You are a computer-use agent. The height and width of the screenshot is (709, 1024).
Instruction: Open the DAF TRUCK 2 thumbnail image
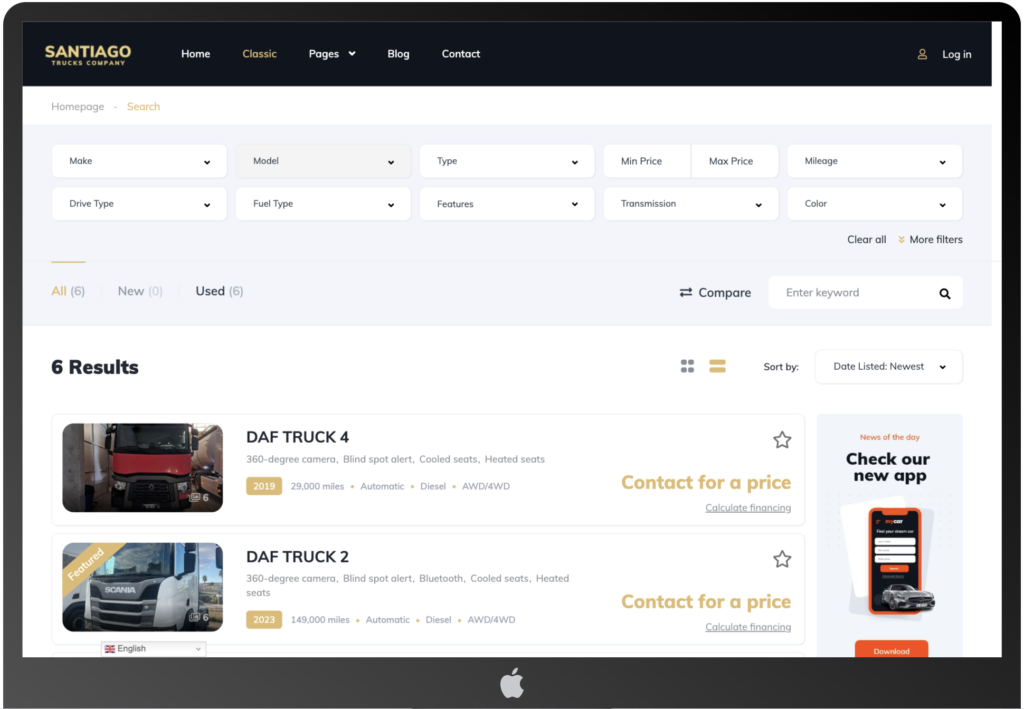click(142, 587)
